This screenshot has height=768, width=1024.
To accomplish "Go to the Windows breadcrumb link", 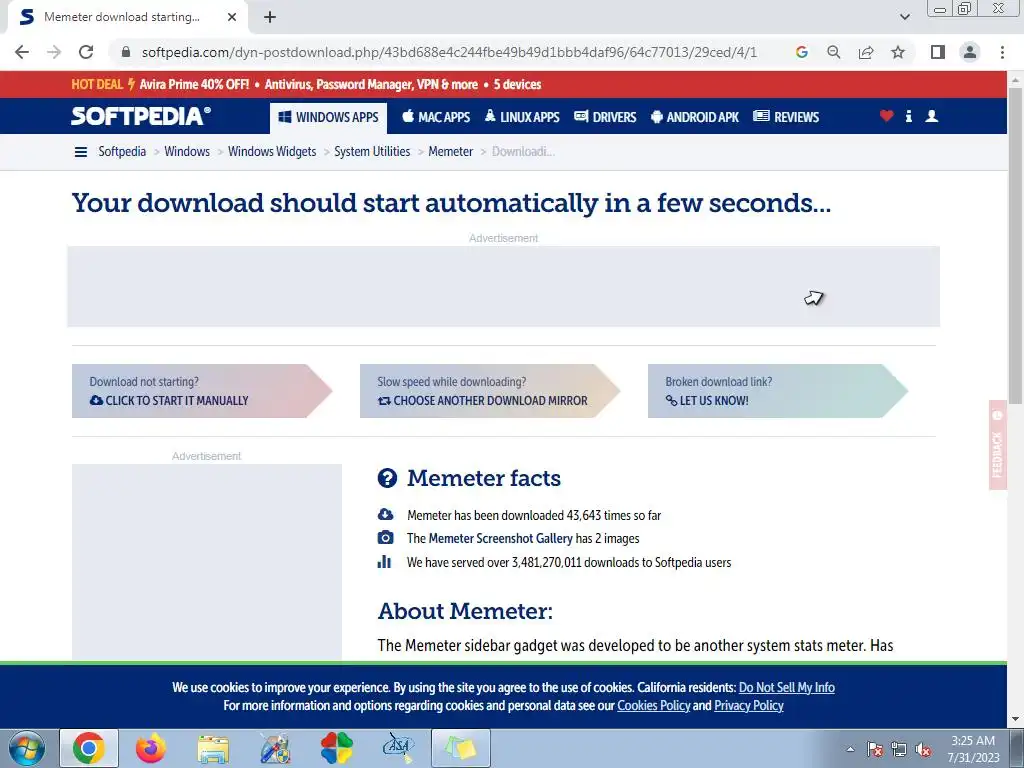I will [x=187, y=152].
